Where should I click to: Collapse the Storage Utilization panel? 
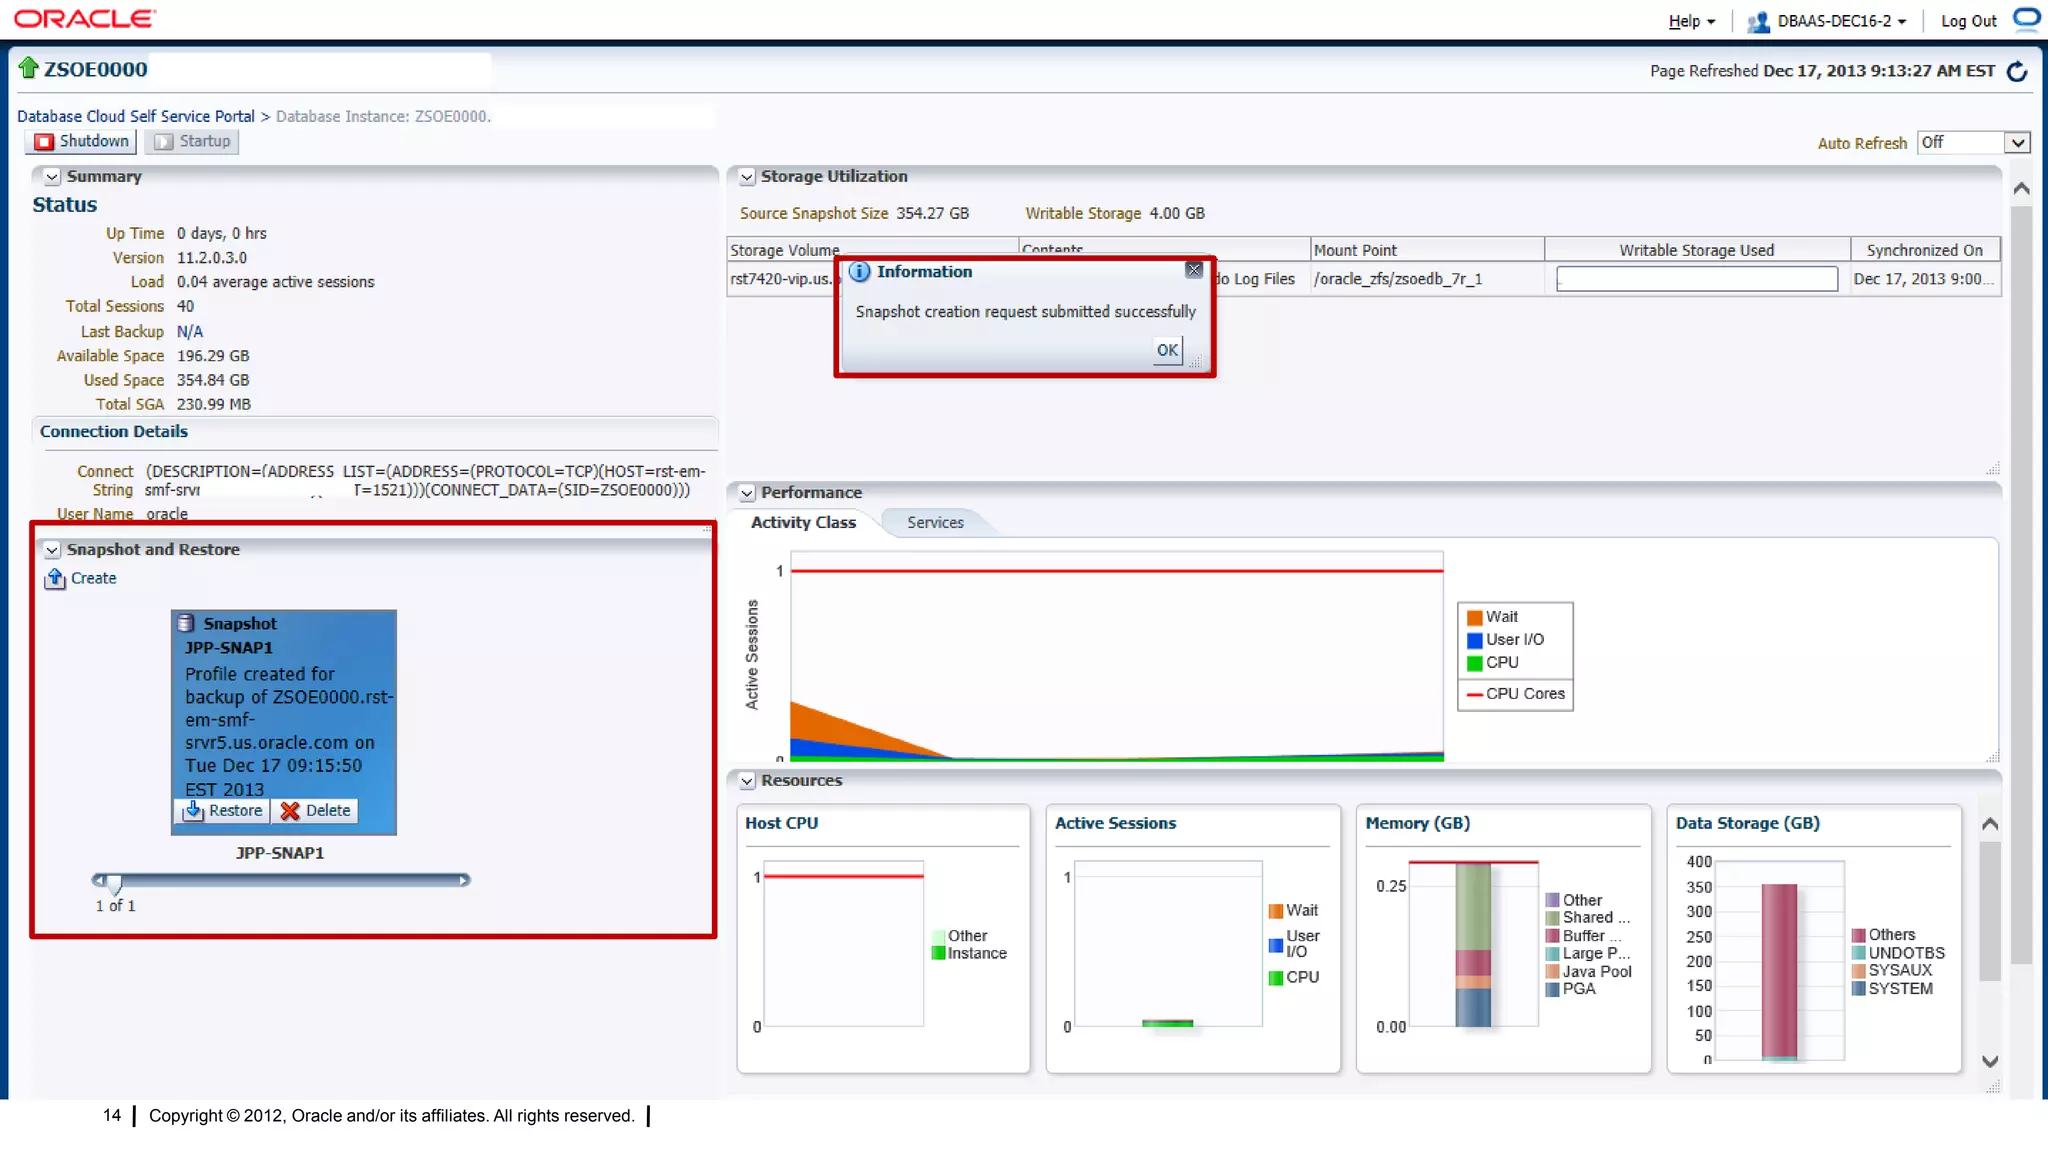(x=746, y=177)
